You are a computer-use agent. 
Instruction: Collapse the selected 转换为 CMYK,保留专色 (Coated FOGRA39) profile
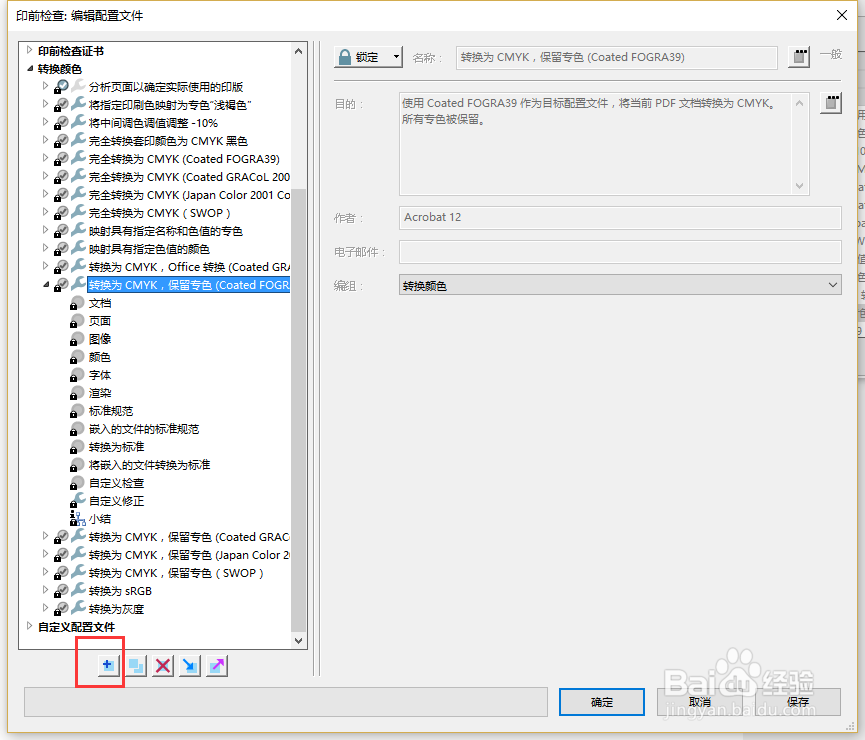click(46, 285)
